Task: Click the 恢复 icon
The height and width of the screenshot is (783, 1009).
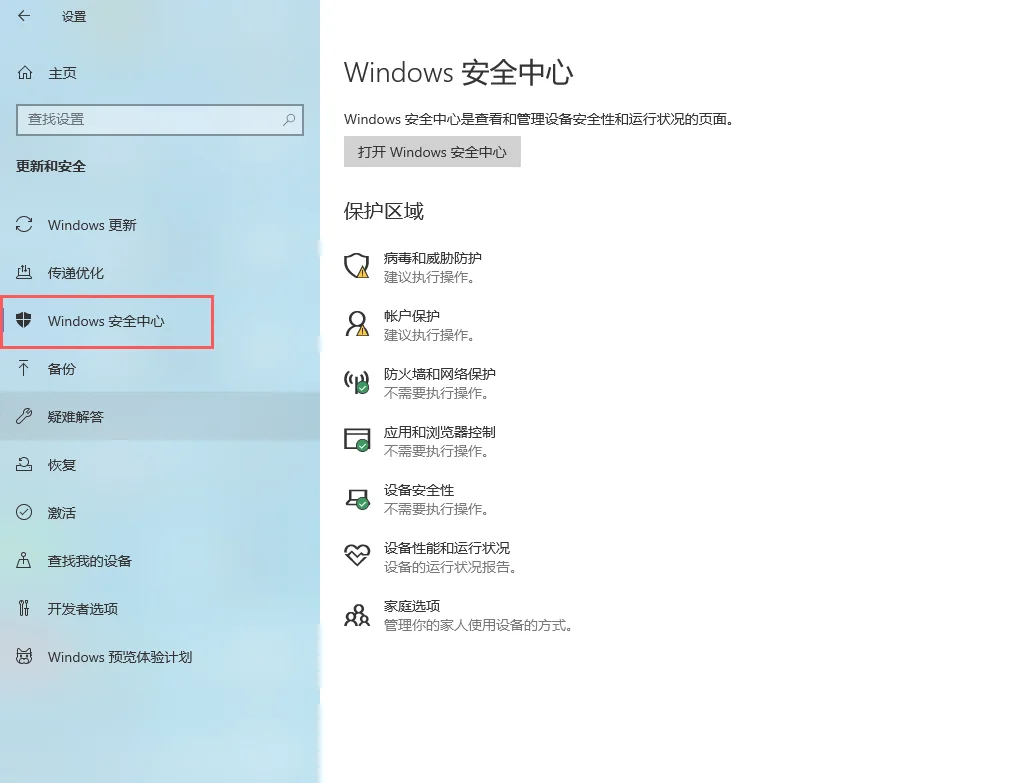Action: (x=24, y=464)
